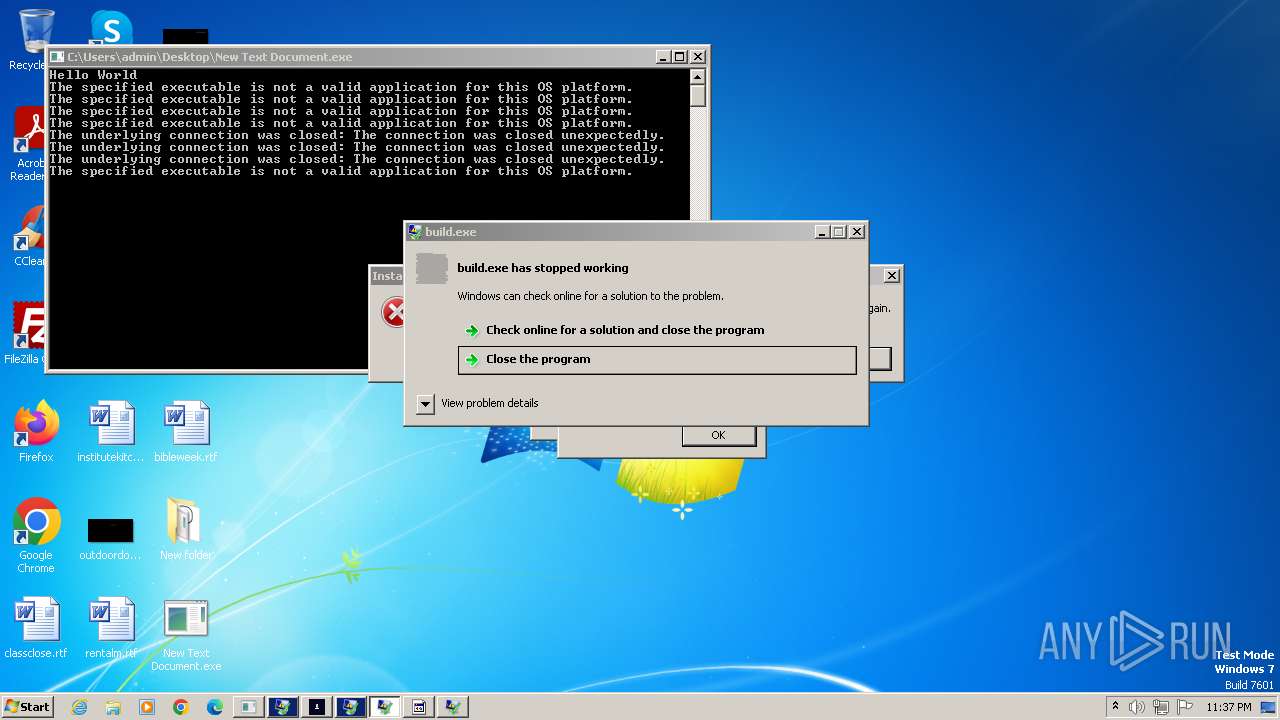This screenshot has height=720, width=1280.
Task: Select the outdoordo... black file icon
Action: pos(111,537)
